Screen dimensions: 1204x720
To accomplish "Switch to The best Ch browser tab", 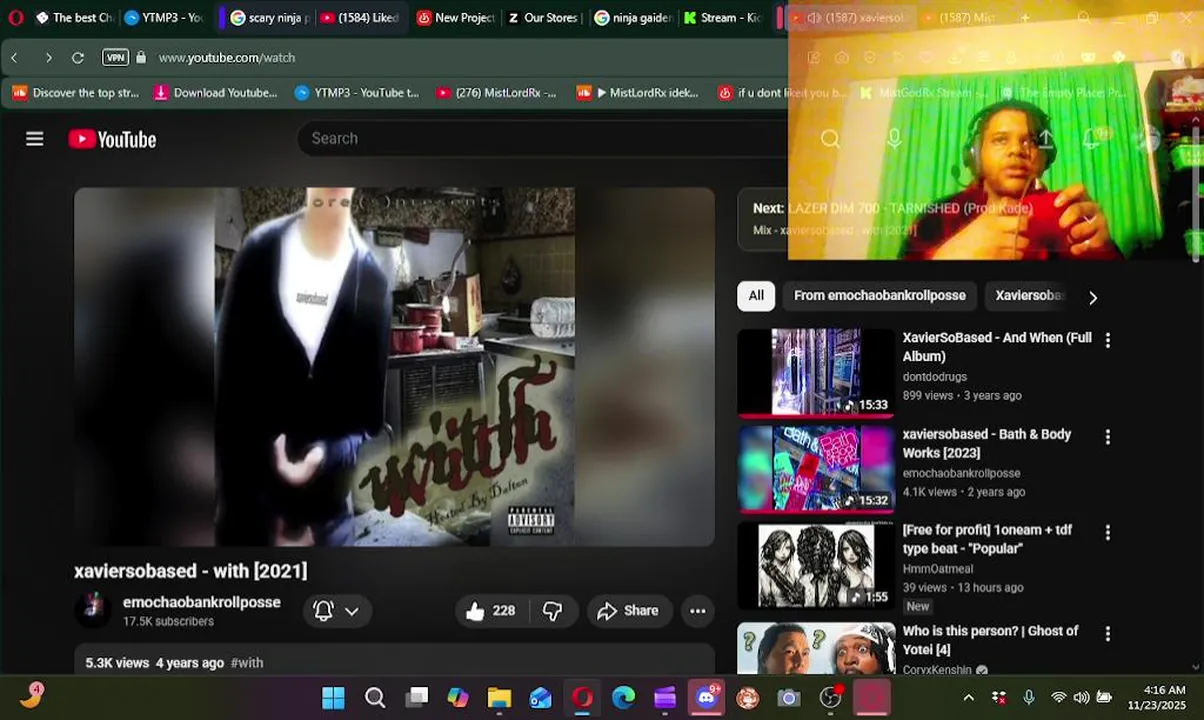I will (x=73, y=17).
